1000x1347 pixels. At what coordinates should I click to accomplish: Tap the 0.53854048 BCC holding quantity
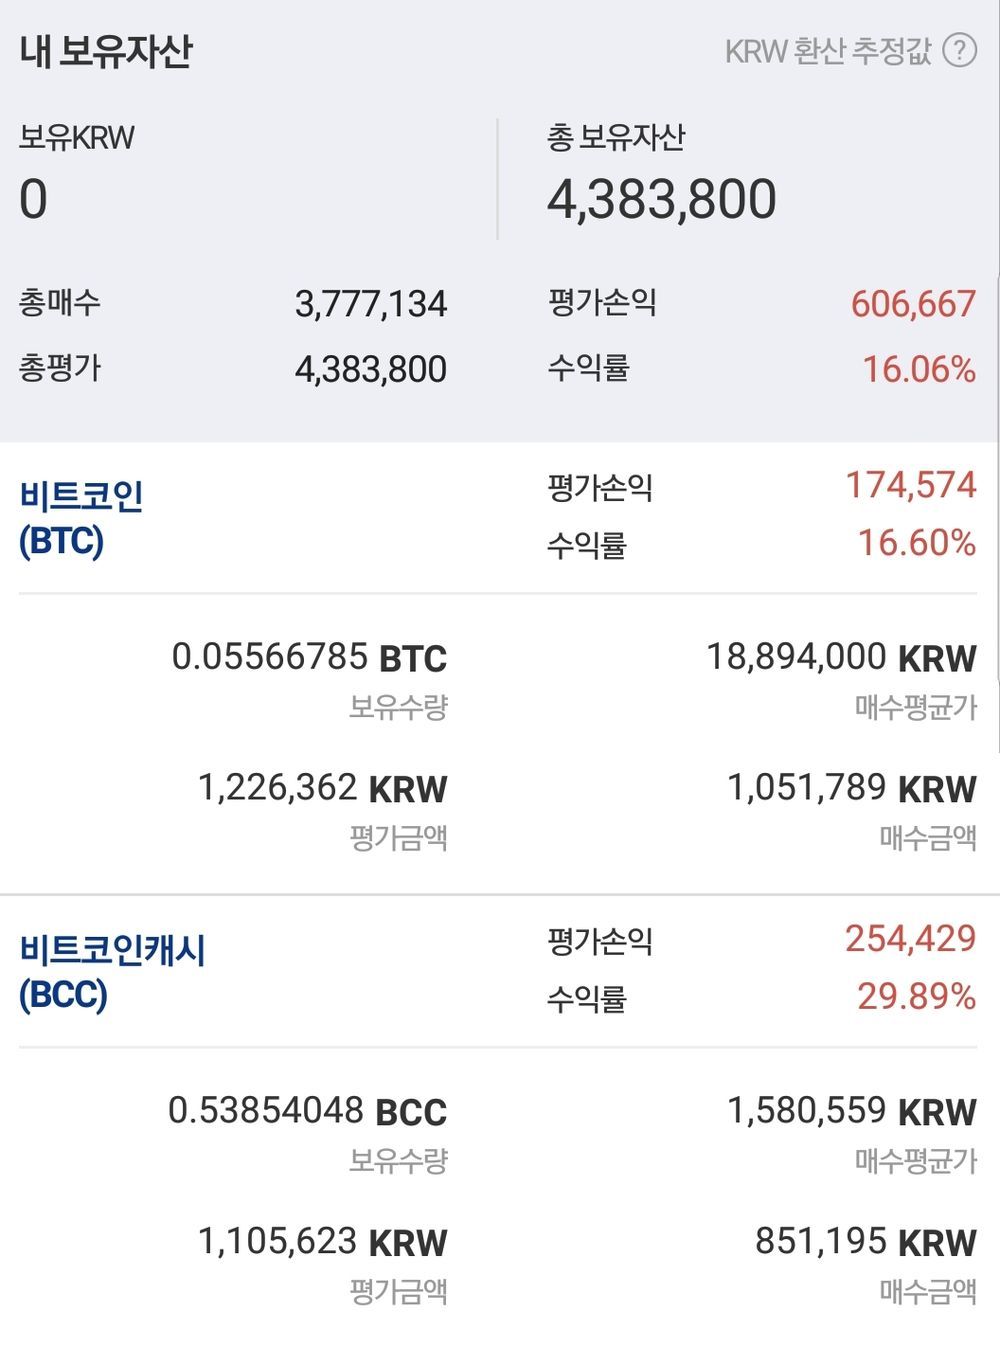(x=307, y=1110)
